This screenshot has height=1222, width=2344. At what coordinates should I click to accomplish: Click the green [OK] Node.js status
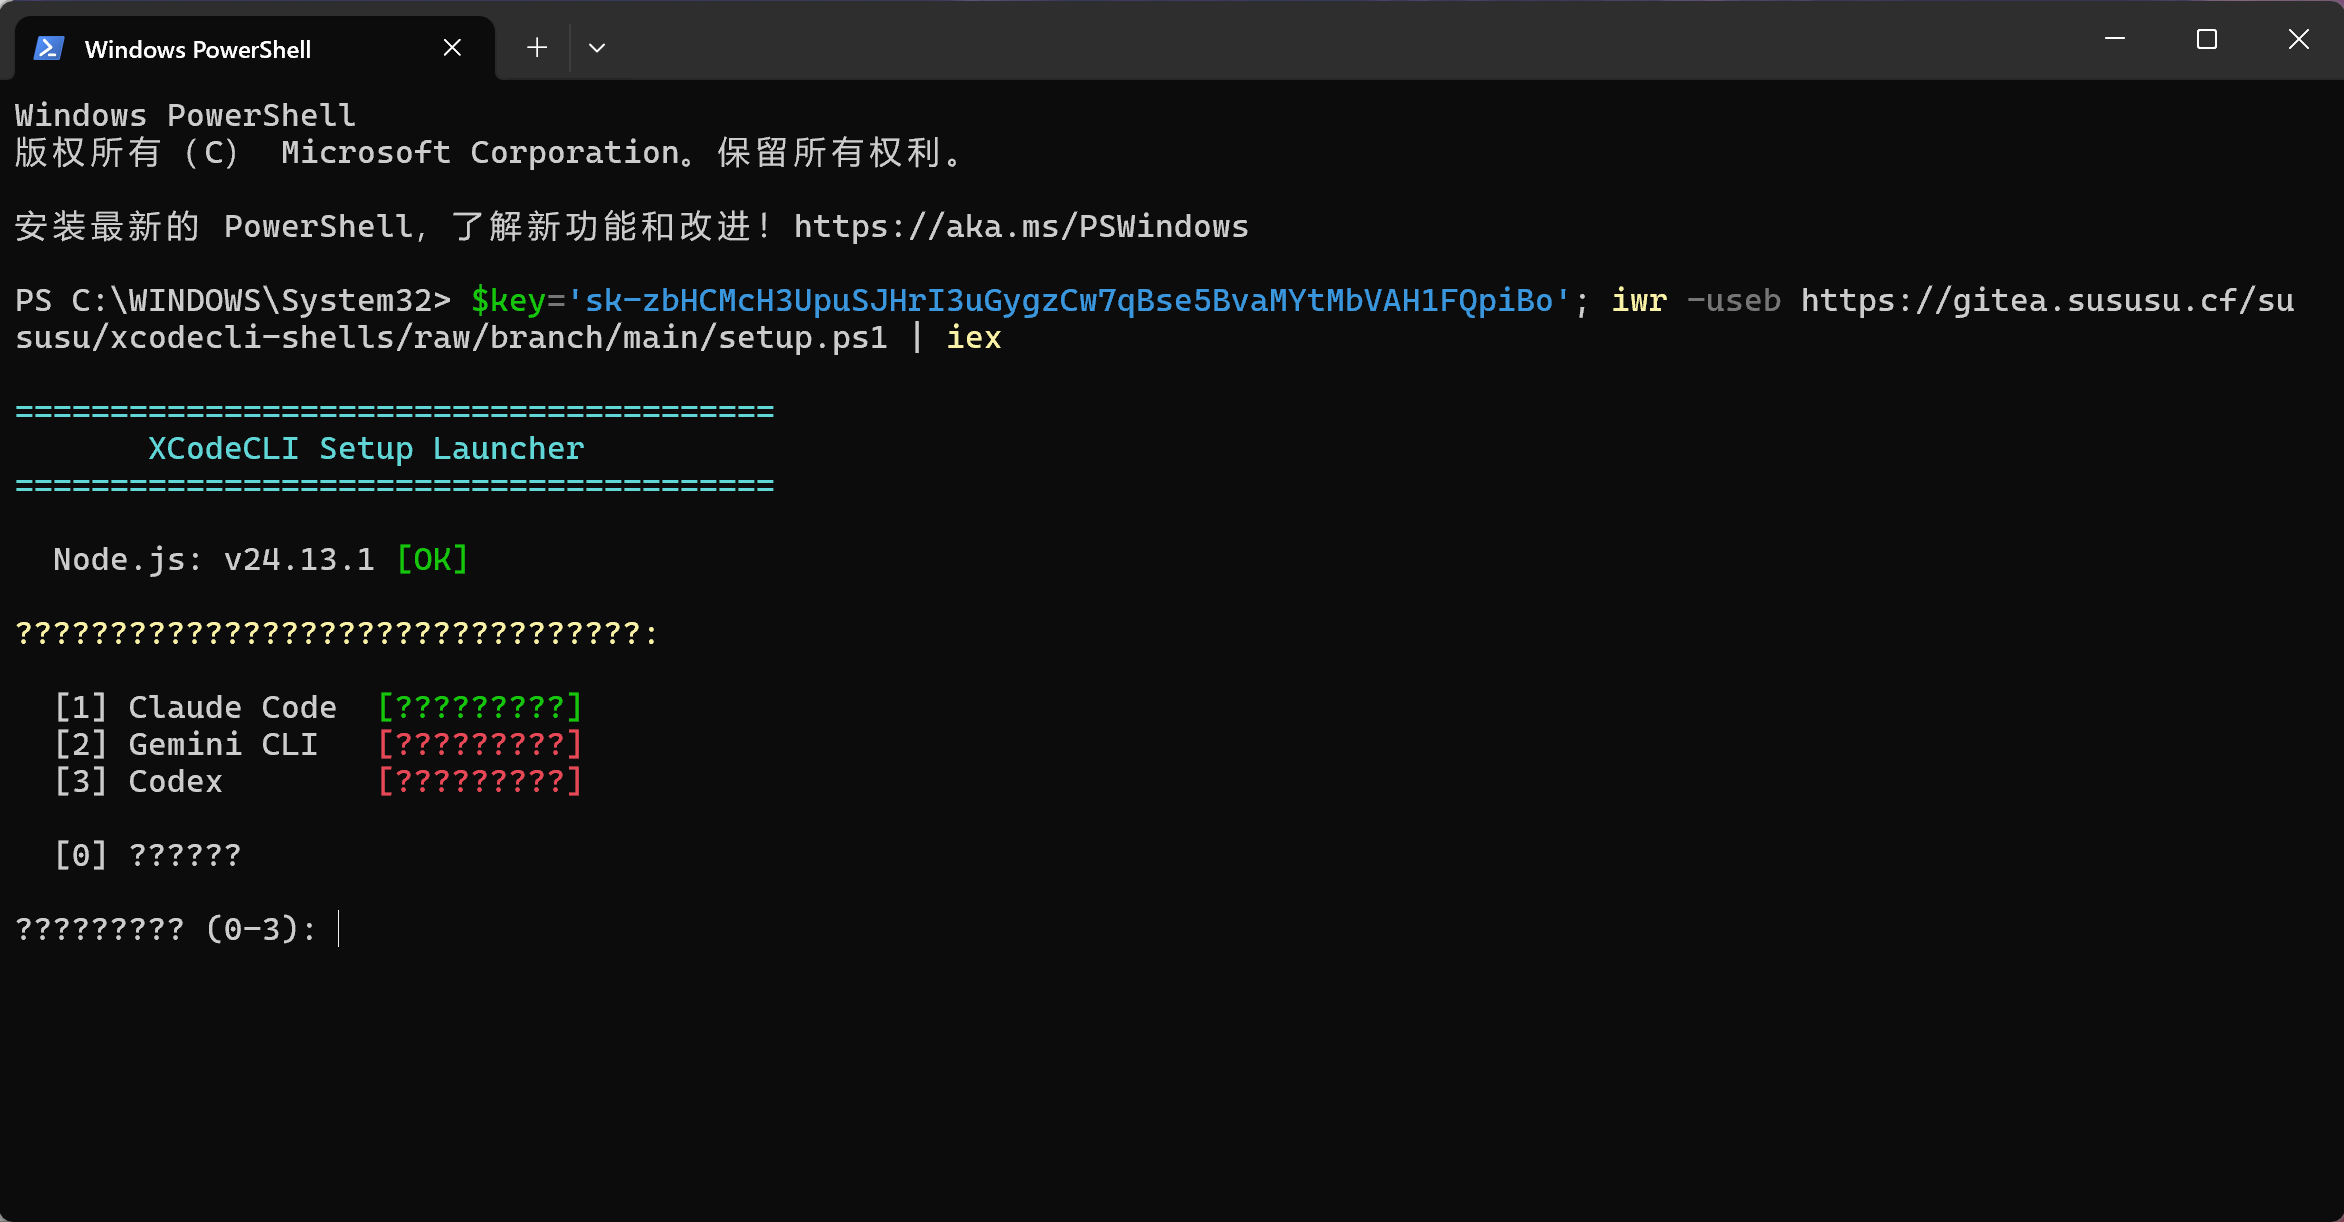(432, 559)
